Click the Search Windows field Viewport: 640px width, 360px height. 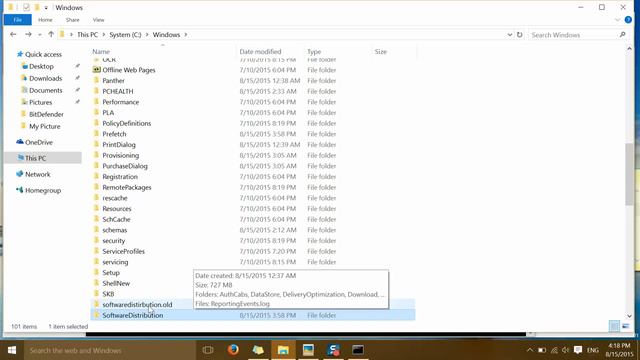pos(573,35)
